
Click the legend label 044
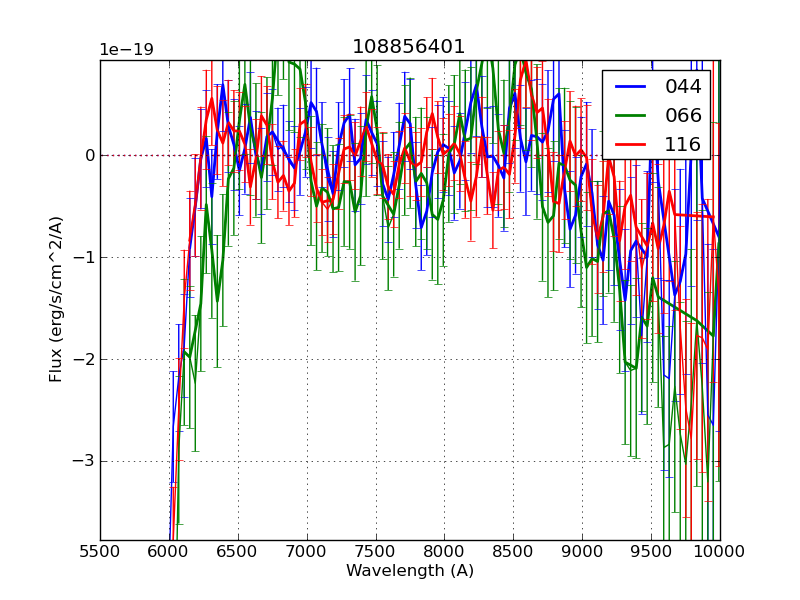click(683, 87)
